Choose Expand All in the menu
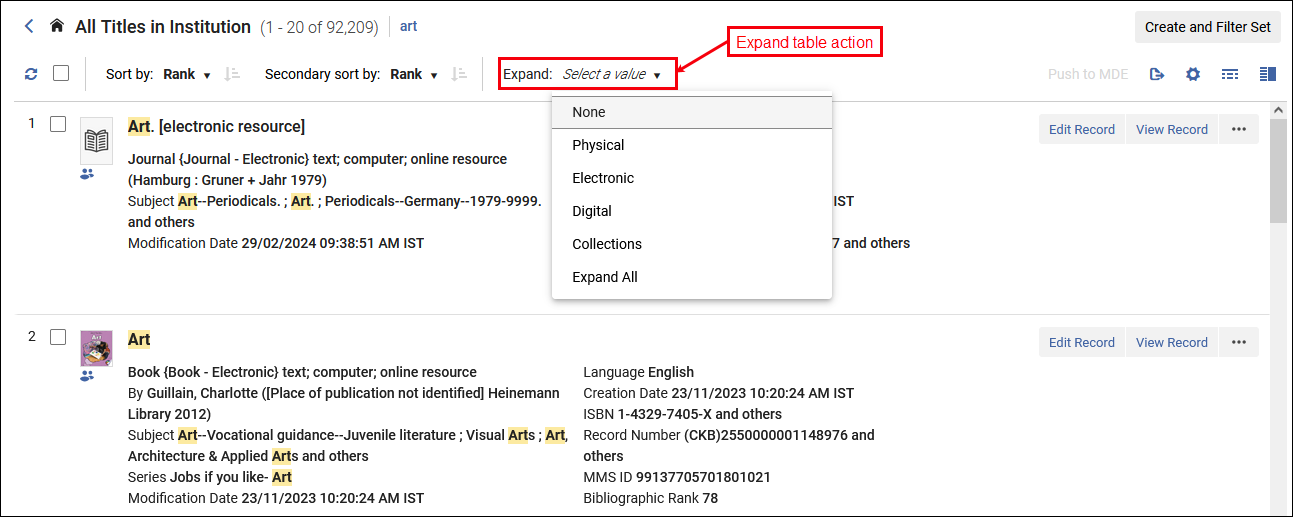Screen dimensions: 1293x517 click(x=692, y=277)
